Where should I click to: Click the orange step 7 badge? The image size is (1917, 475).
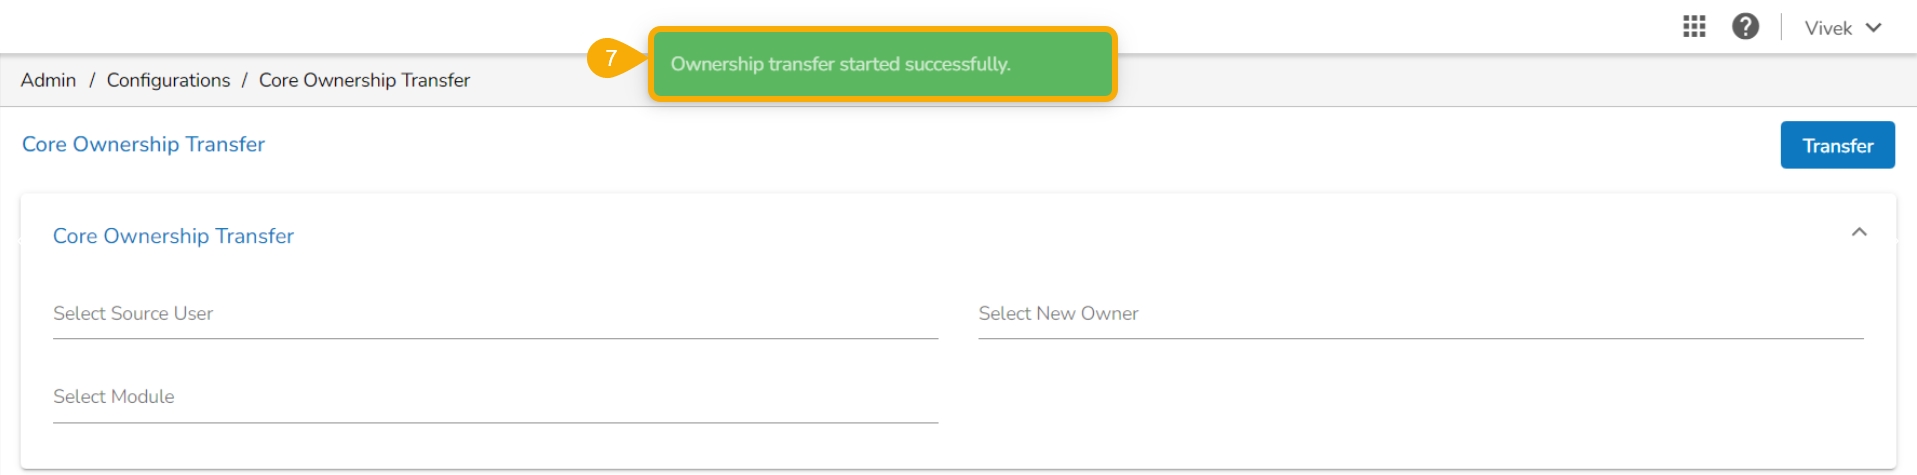[x=611, y=58]
